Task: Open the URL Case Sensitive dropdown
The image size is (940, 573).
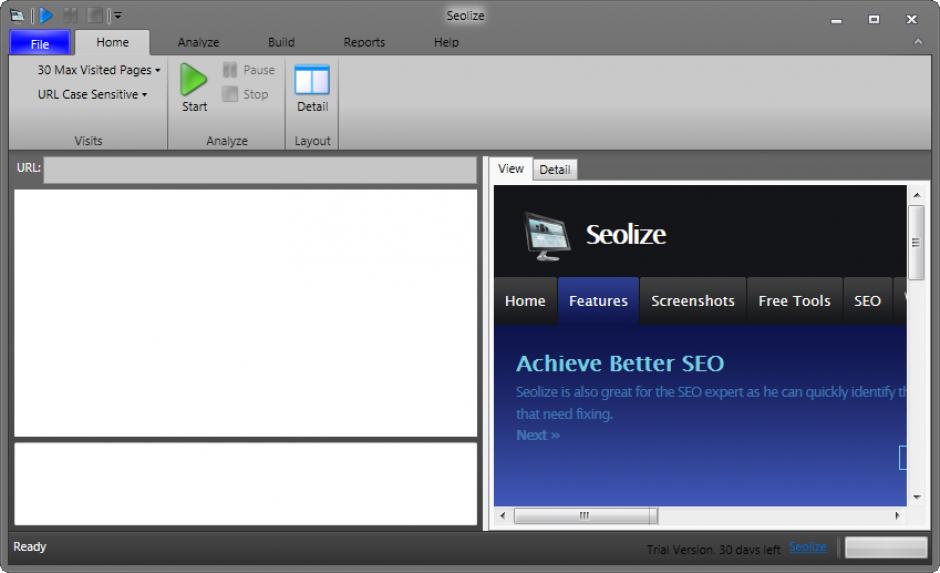Action: click(x=92, y=95)
